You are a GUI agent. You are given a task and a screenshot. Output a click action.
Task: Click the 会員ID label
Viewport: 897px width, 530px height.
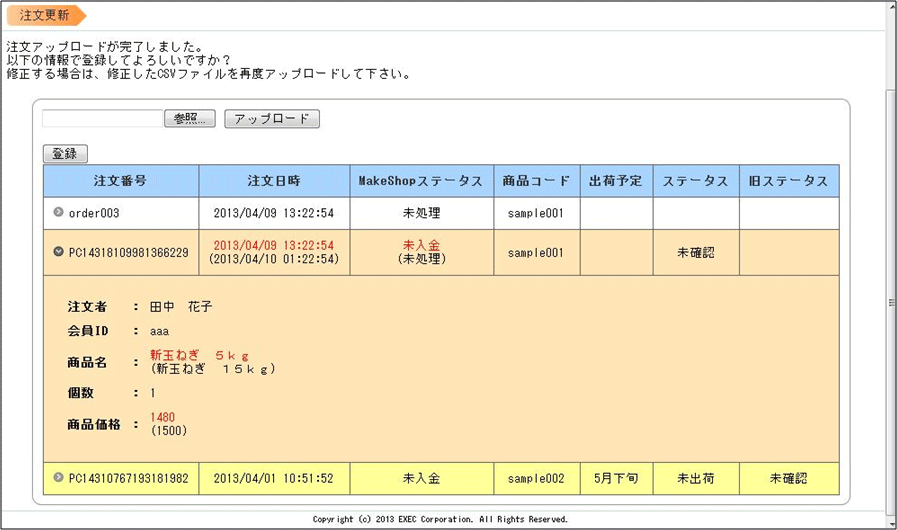88,331
